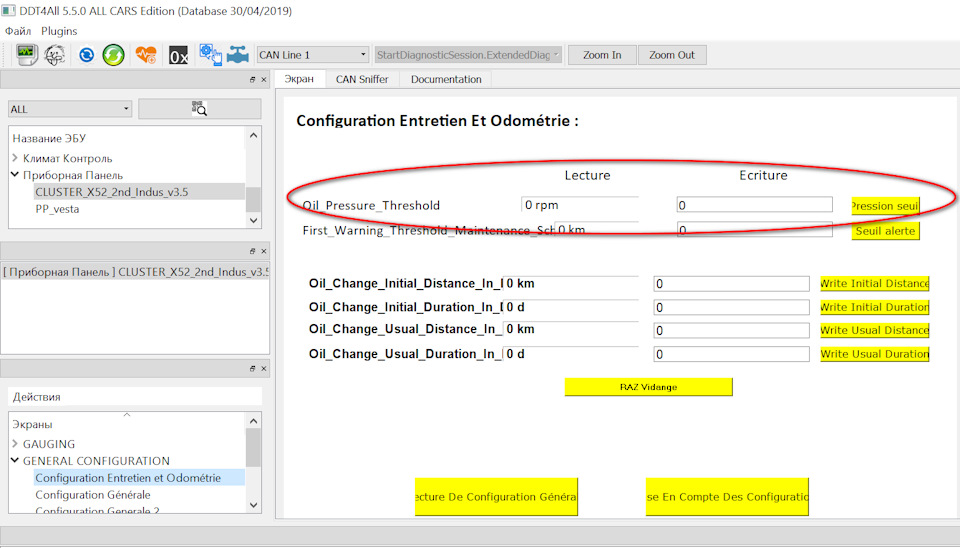Expand the GAUGING tree node
Image resolution: width=960 pixels, height=548 pixels.
tap(15, 443)
